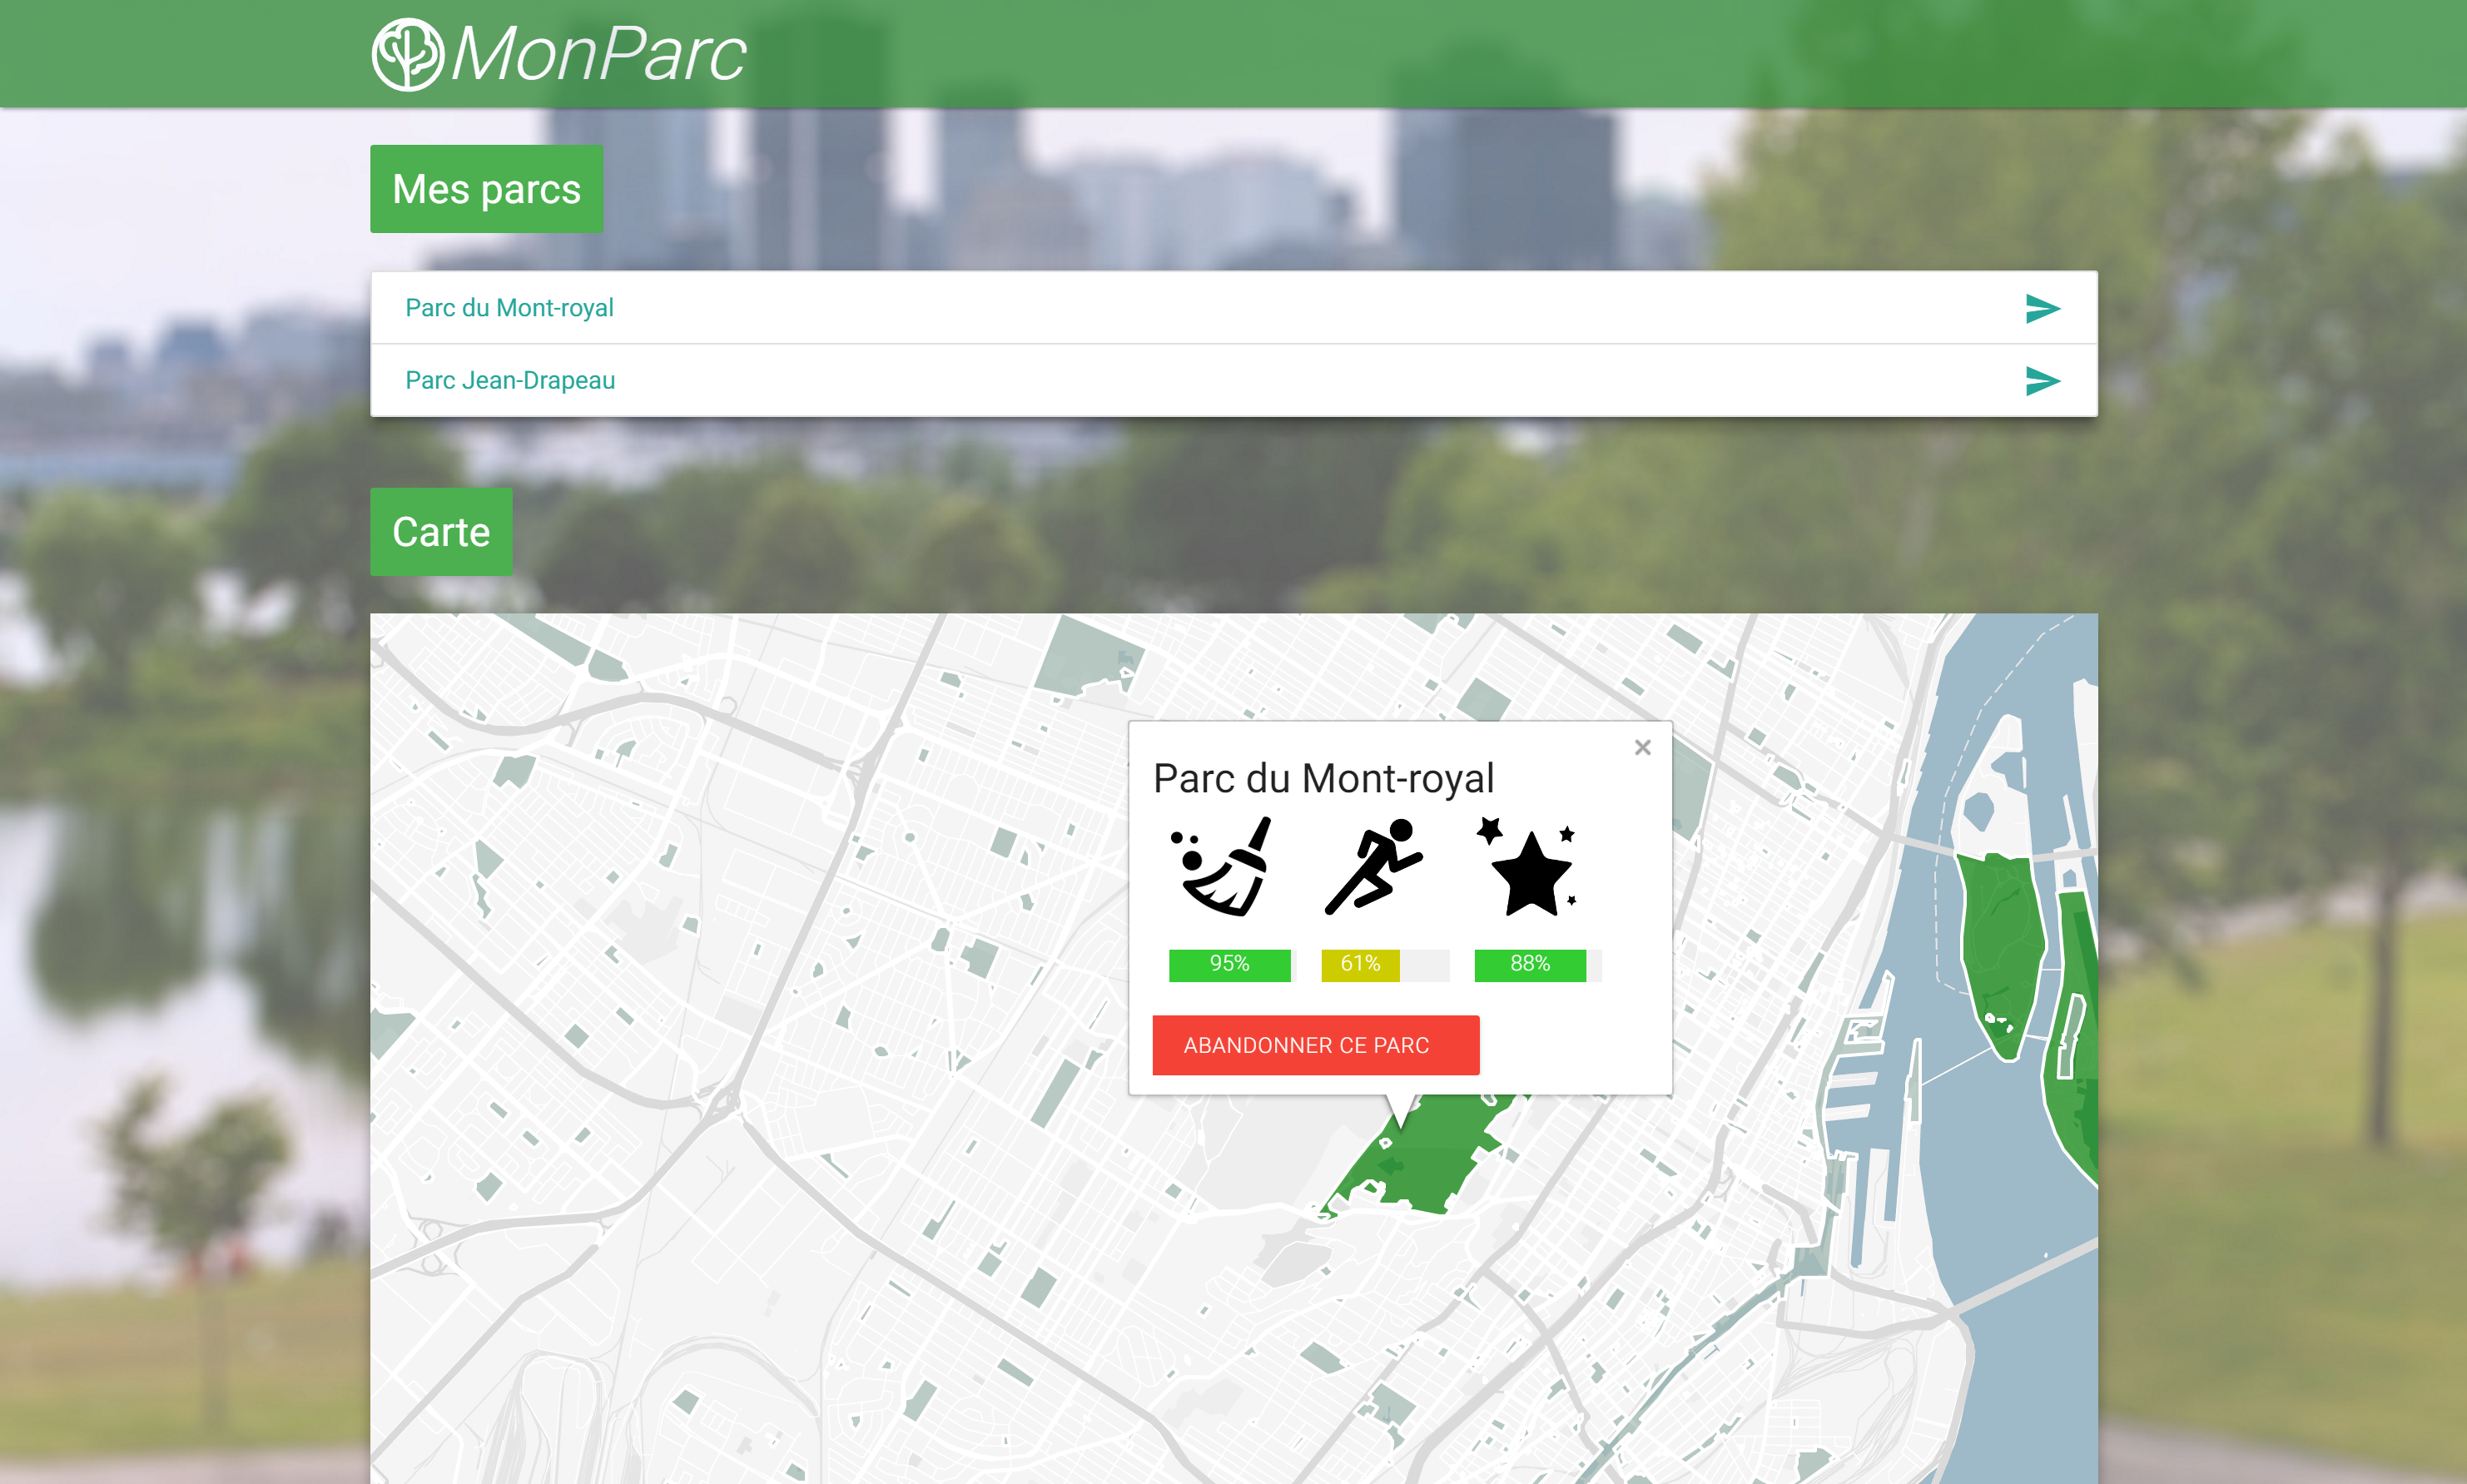This screenshot has height=1484, width=2467.
Task: Click the send arrow for Parc Jean-Drapeau
Action: pos(2041,380)
